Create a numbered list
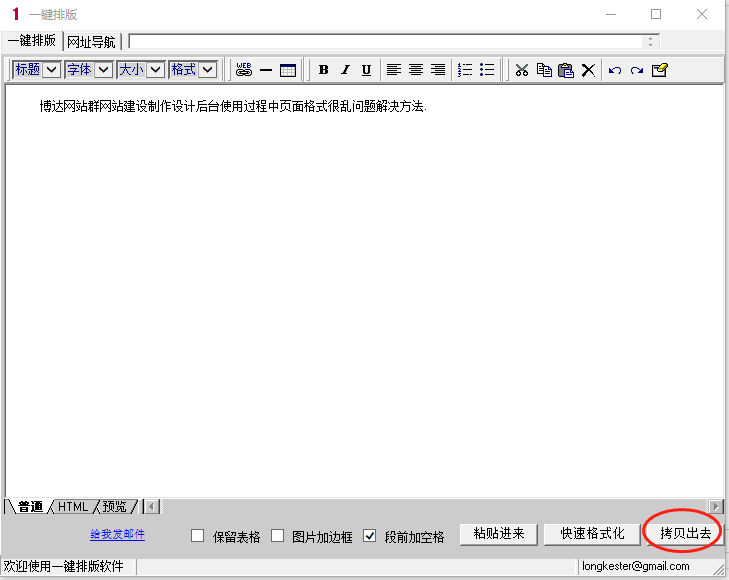Image resolution: width=729 pixels, height=580 pixels. pos(465,70)
